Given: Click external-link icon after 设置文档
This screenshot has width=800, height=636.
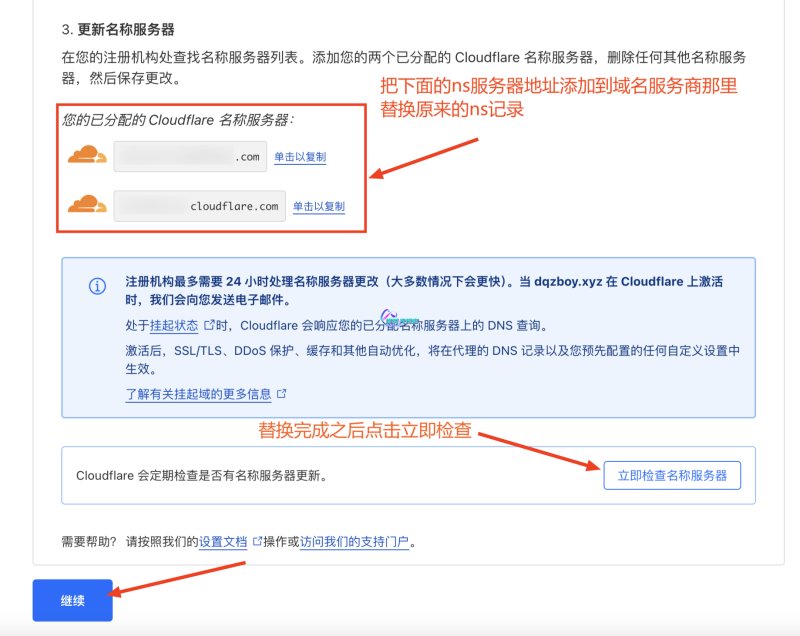Looking at the screenshot, I should pyautogui.click(x=258, y=541).
